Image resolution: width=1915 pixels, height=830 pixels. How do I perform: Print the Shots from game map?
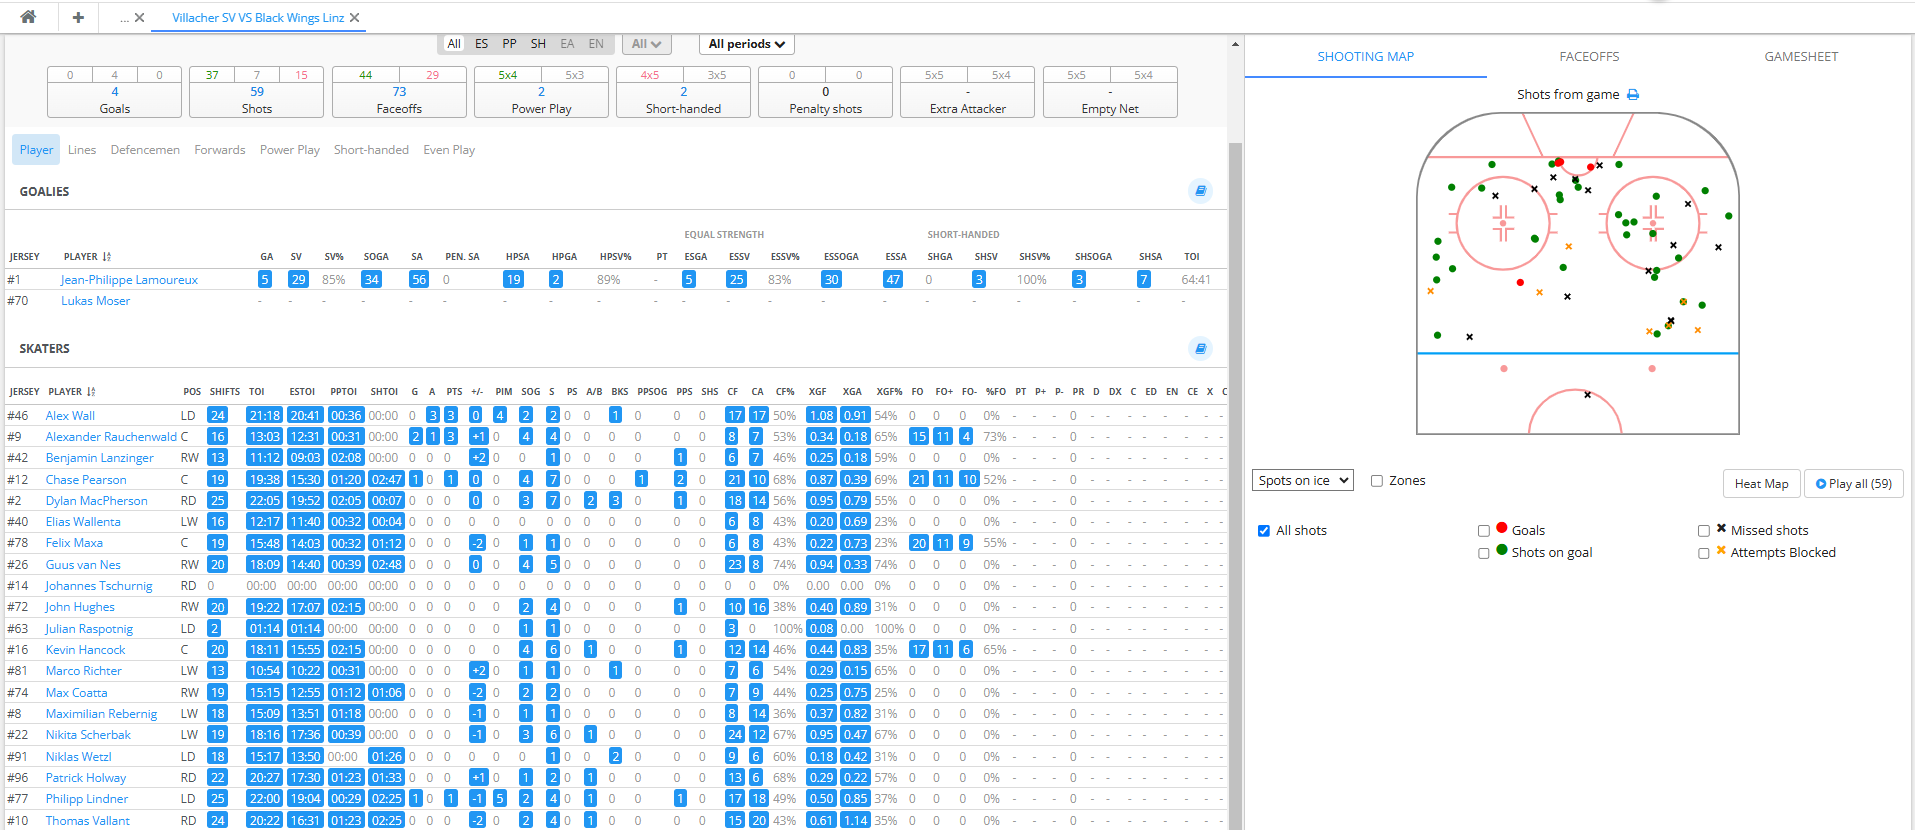(x=1633, y=95)
